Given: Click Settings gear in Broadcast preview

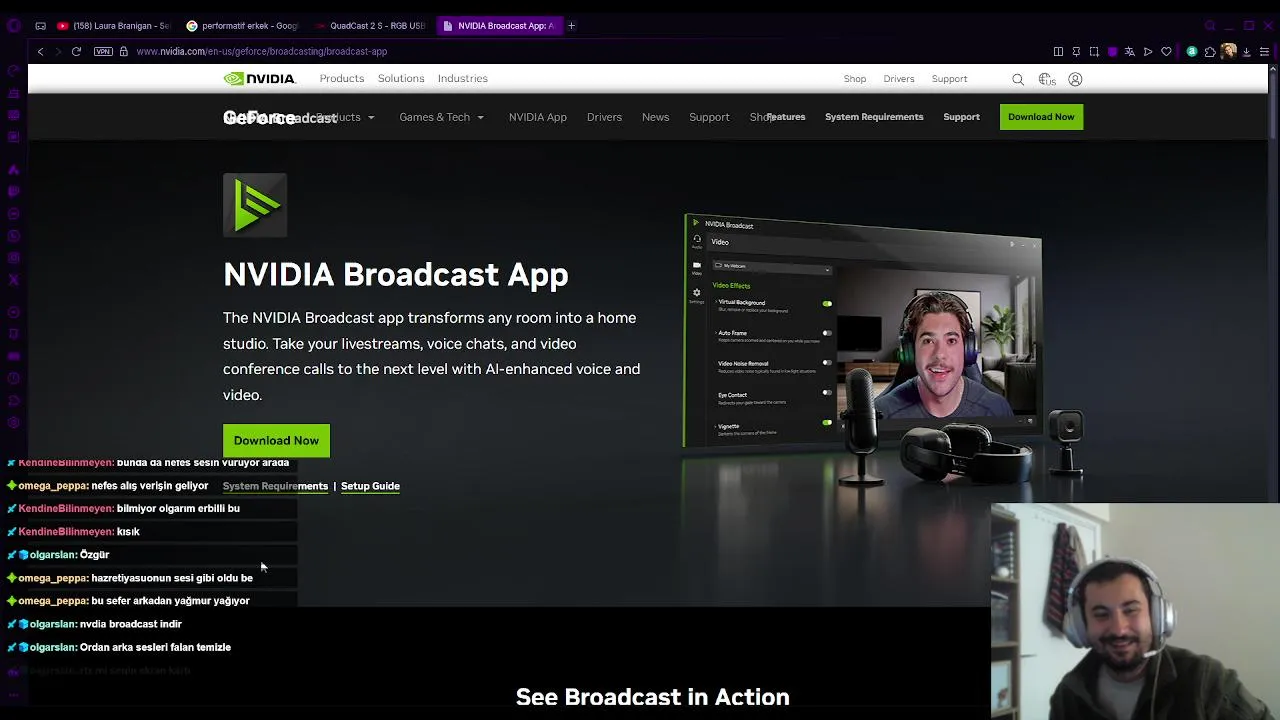Looking at the screenshot, I should pyautogui.click(x=696, y=293).
